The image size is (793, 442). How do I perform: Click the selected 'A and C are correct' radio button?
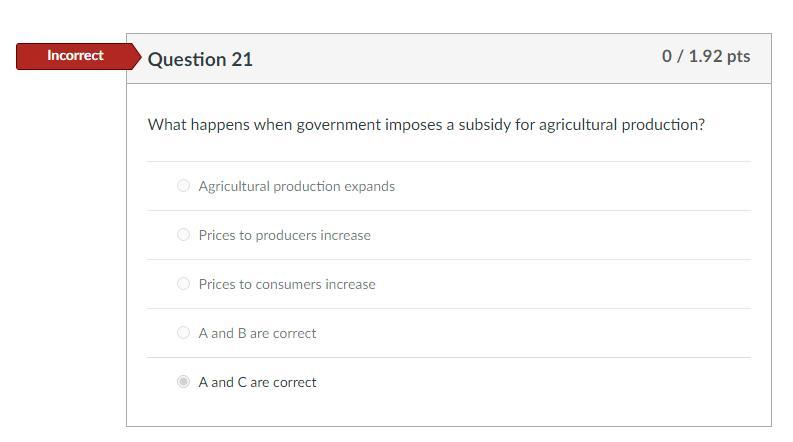[x=183, y=381]
